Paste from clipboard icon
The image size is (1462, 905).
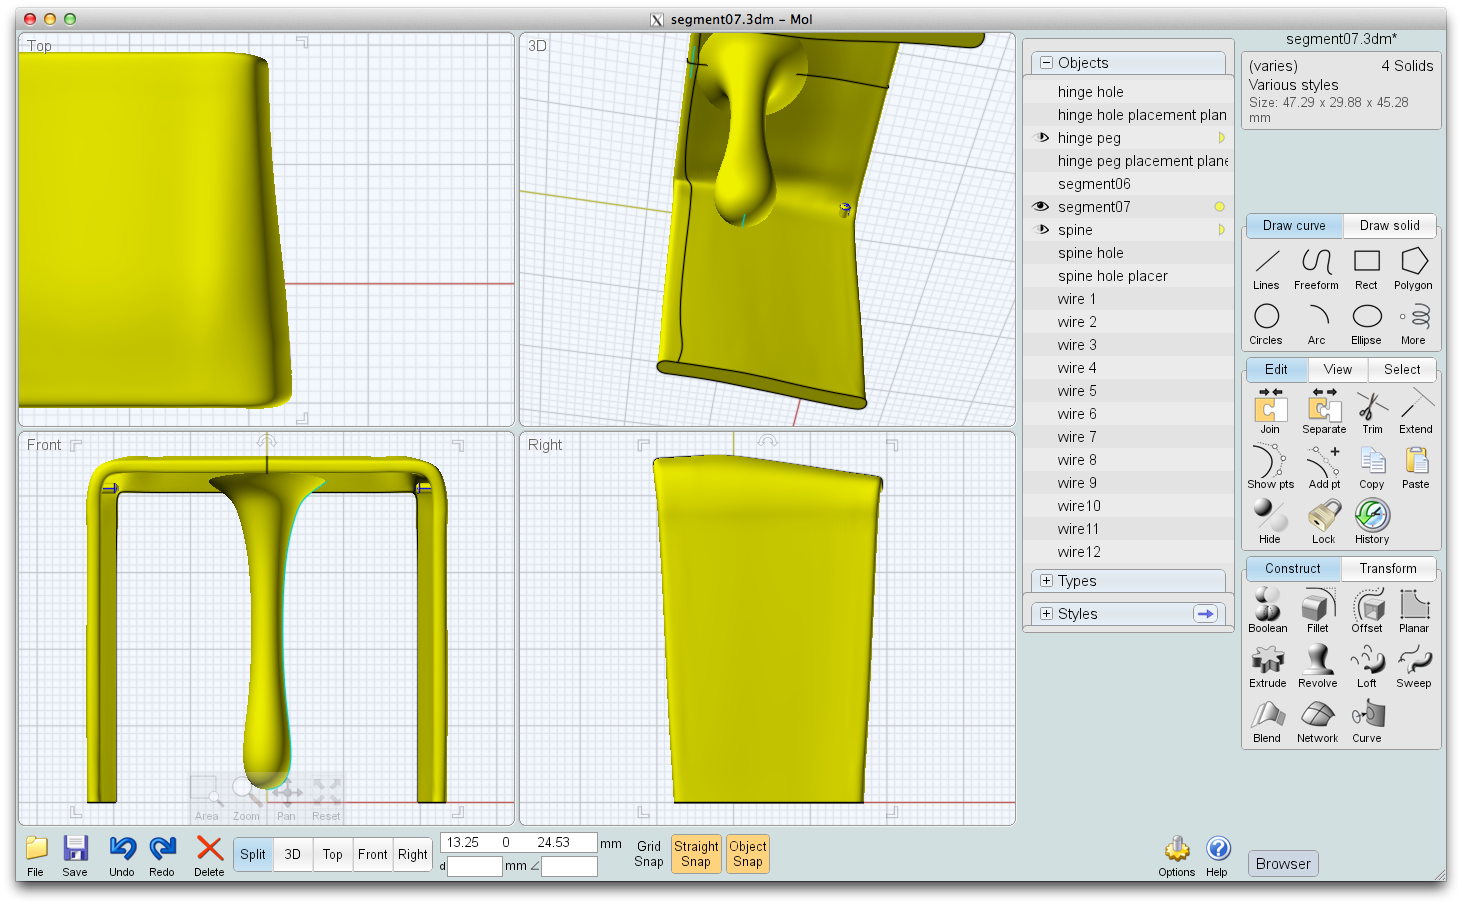(x=1416, y=466)
